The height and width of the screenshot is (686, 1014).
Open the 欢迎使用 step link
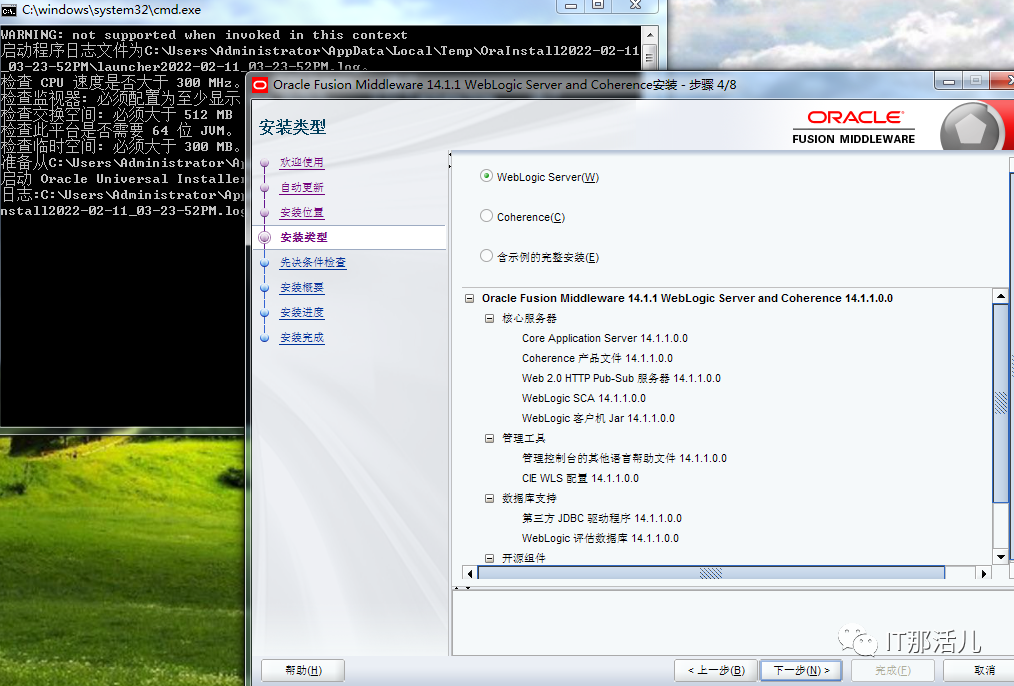[301, 162]
